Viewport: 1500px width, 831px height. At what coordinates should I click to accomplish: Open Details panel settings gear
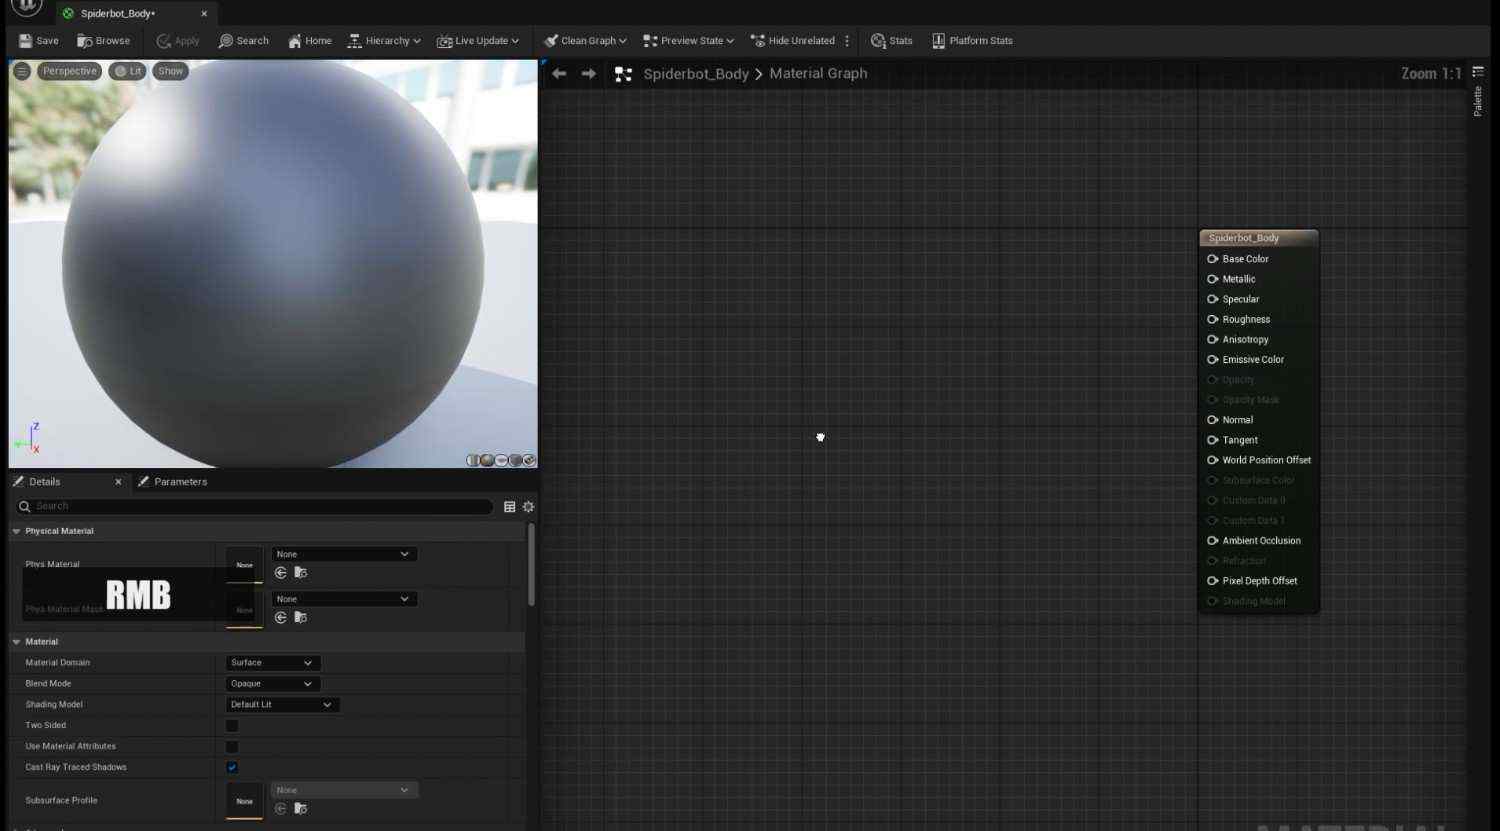[528, 507]
